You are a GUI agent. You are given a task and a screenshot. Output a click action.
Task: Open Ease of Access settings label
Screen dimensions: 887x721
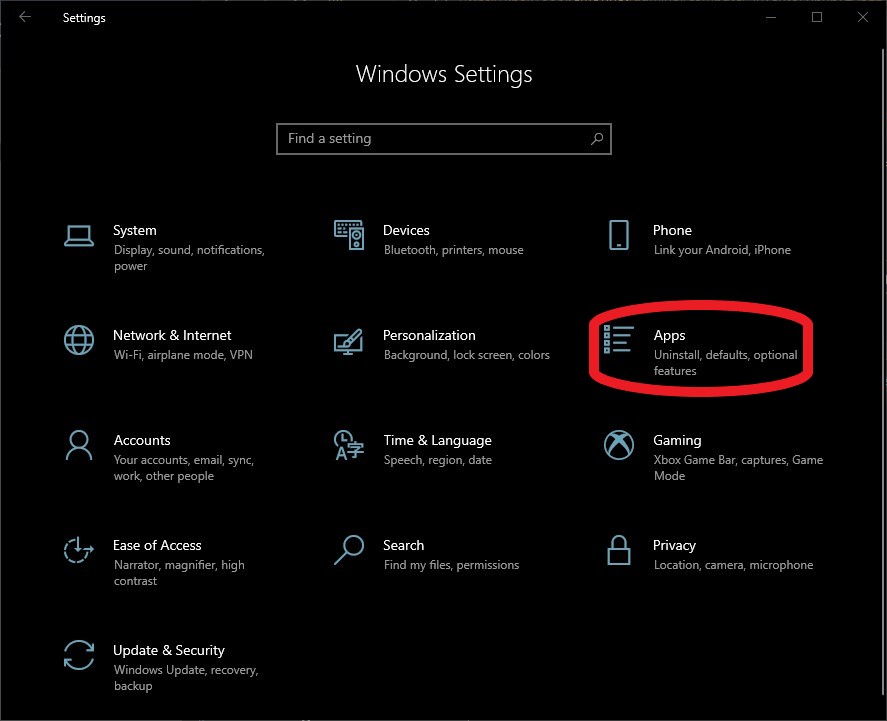pos(157,545)
